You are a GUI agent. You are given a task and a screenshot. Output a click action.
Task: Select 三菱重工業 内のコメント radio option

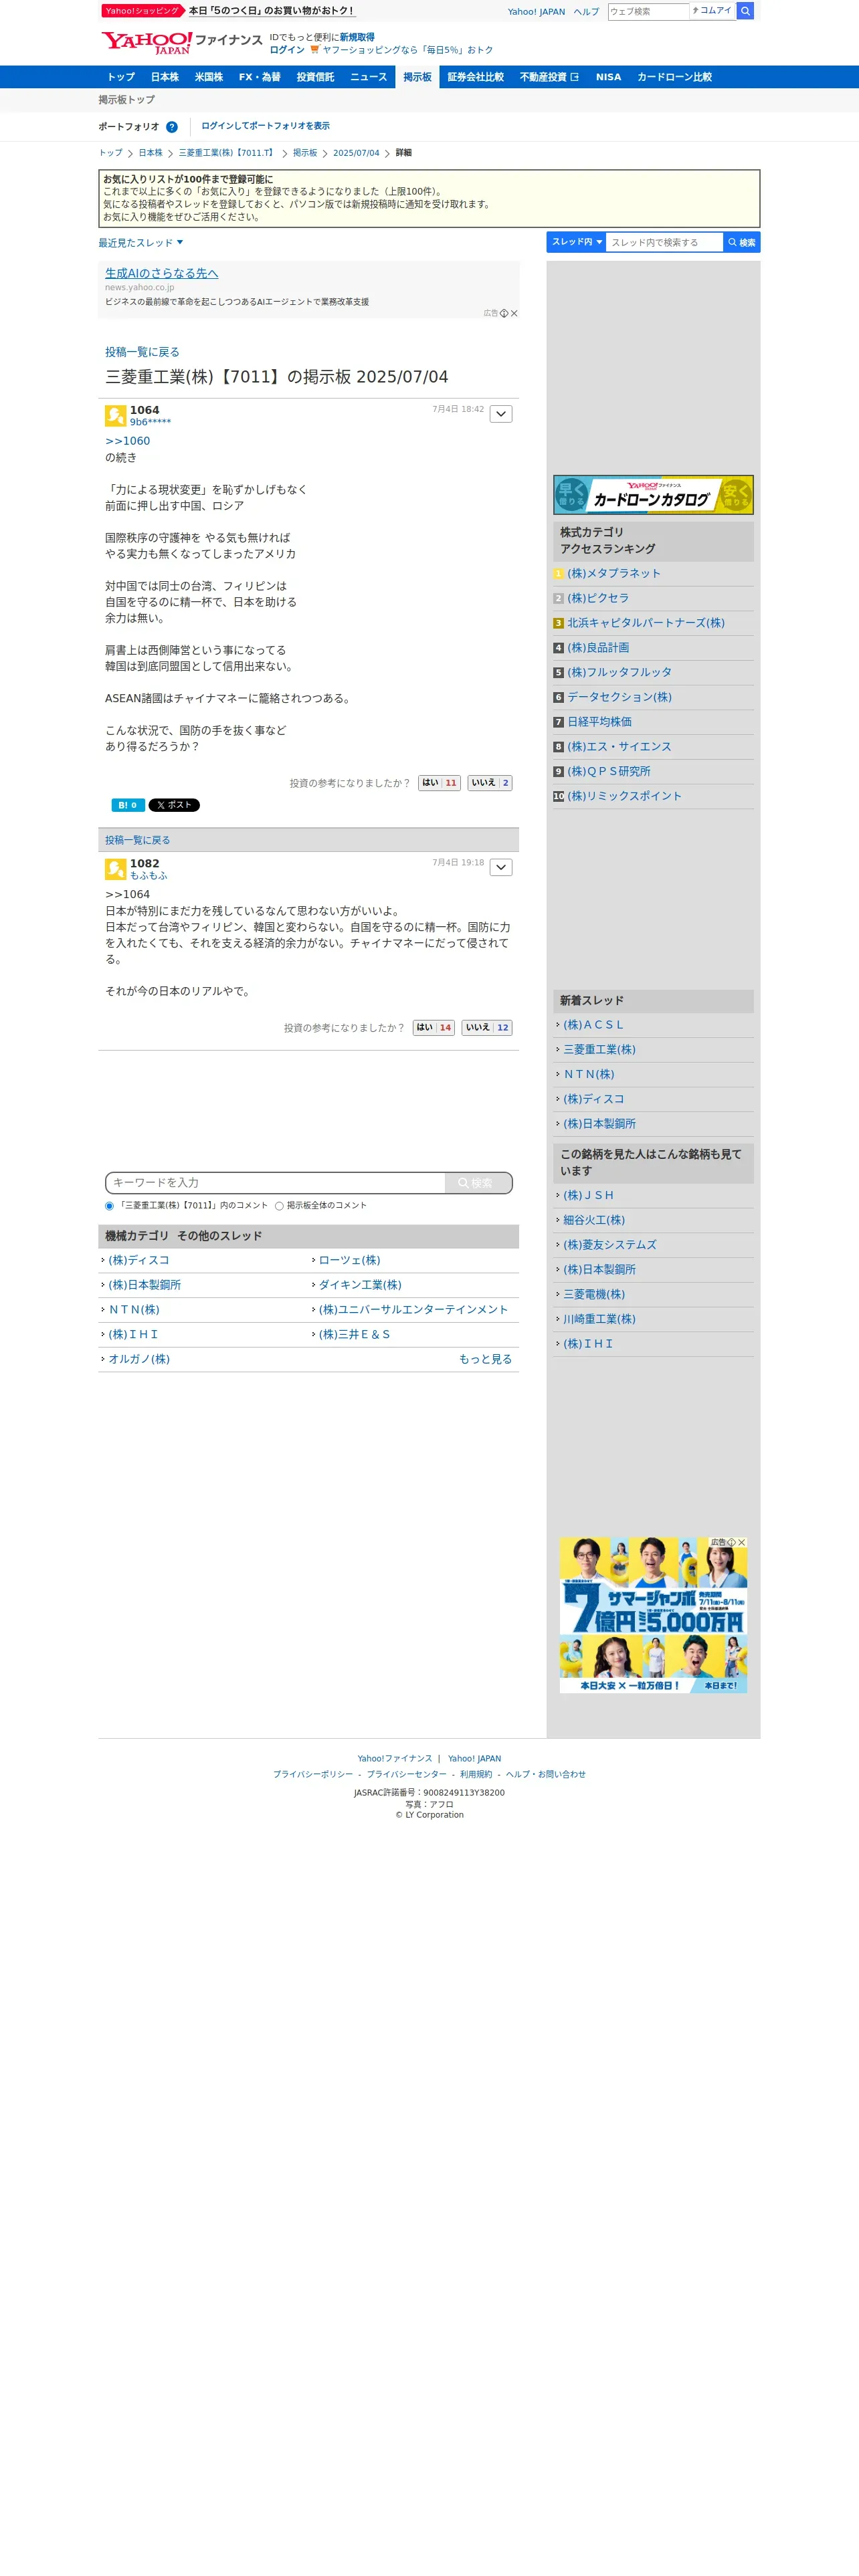tap(110, 1206)
